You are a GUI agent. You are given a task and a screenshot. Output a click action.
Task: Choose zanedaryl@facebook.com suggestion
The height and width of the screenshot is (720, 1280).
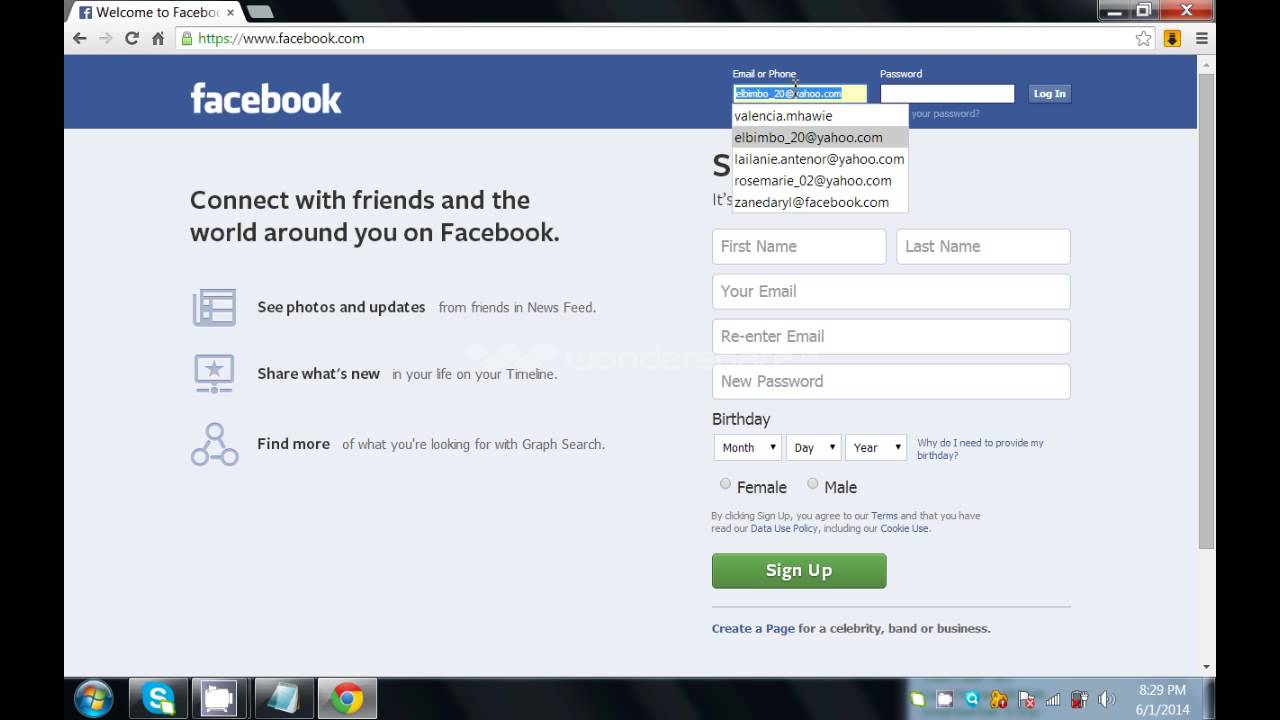pyautogui.click(x=820, y=202)
